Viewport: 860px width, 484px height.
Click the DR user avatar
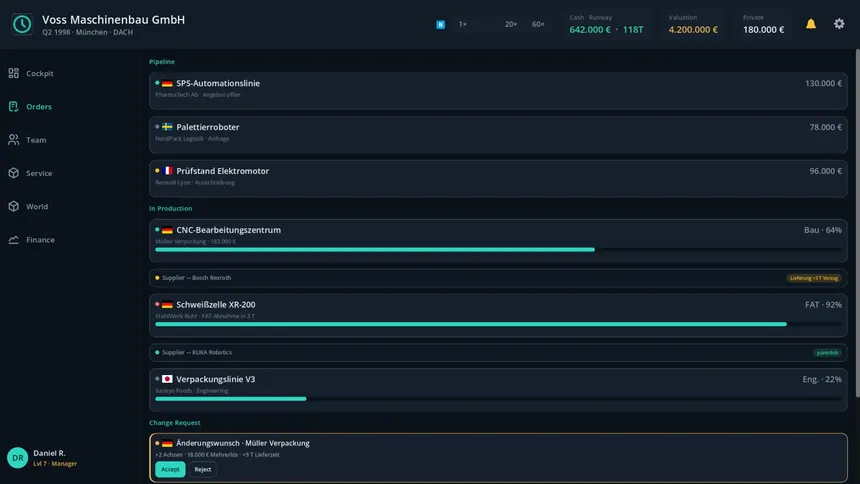[18, 458]
